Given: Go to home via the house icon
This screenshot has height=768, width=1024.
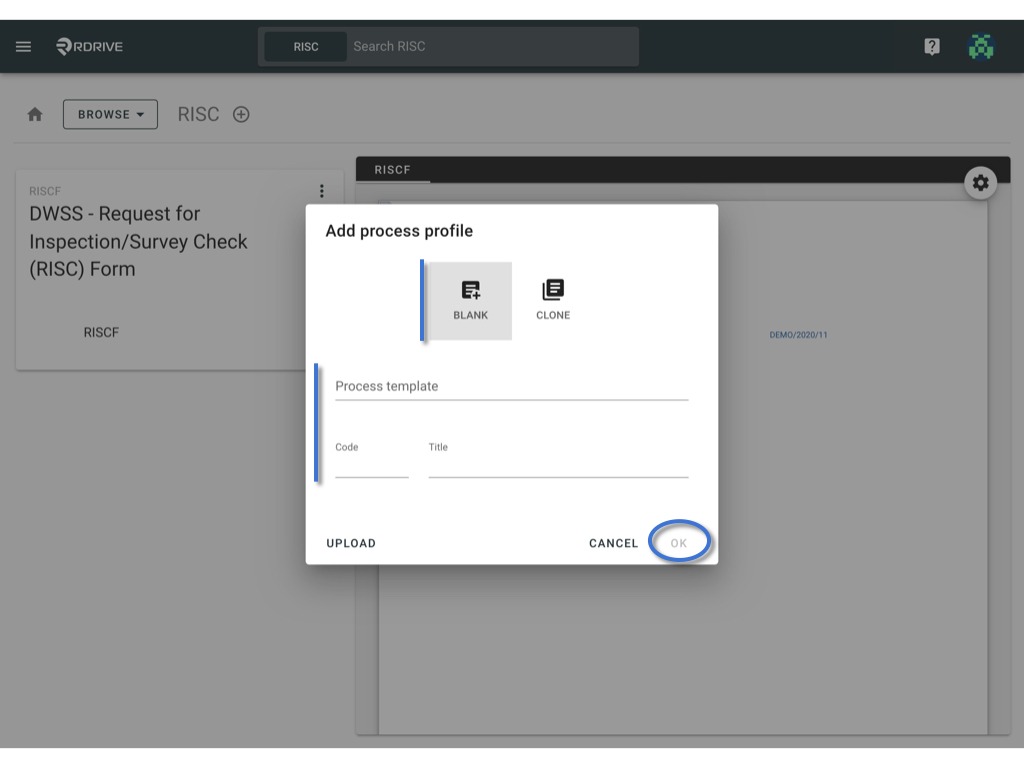Looking at the screenshot, I should click(35, 114).
